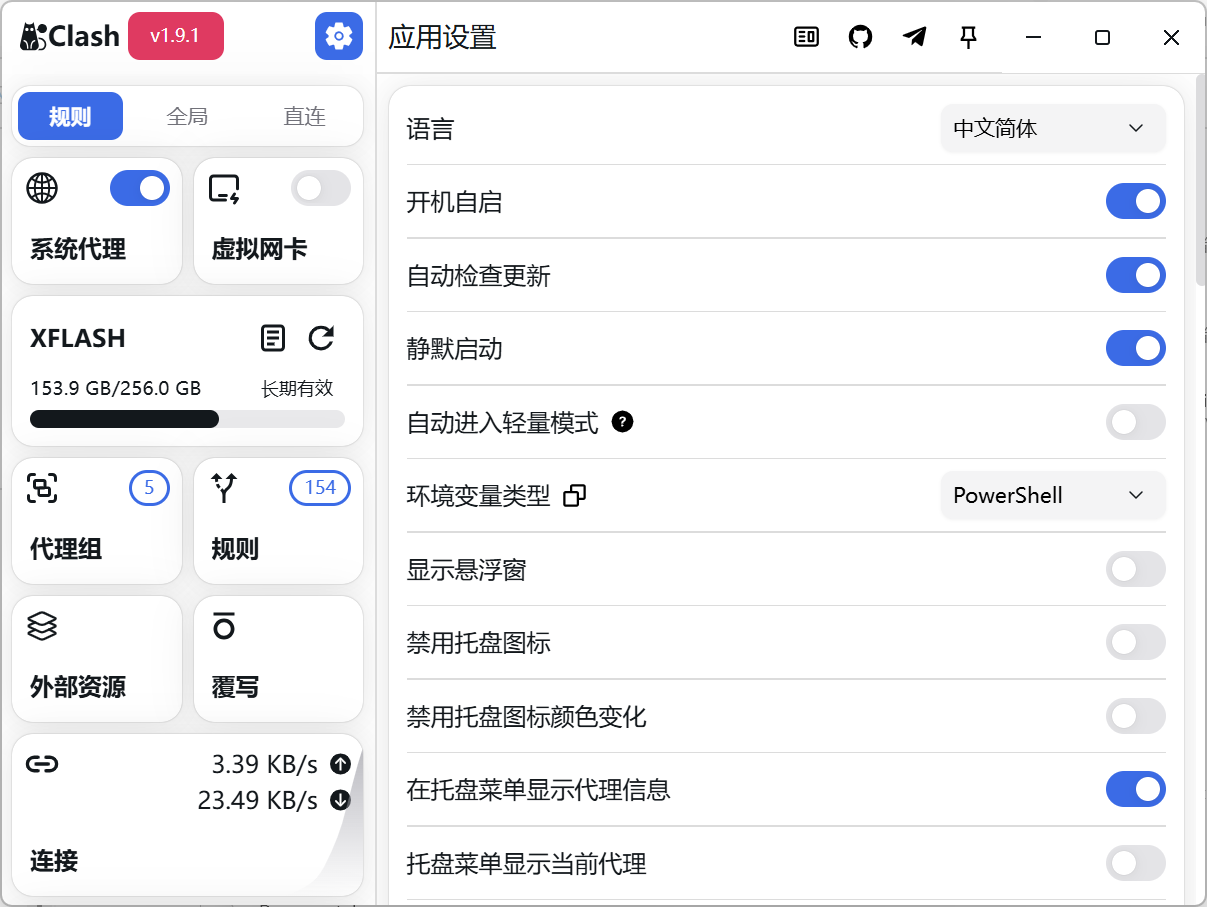Click help icon beside 自动进入轻量模式
The image size is (1207, 907).
[x=622, y=422]
